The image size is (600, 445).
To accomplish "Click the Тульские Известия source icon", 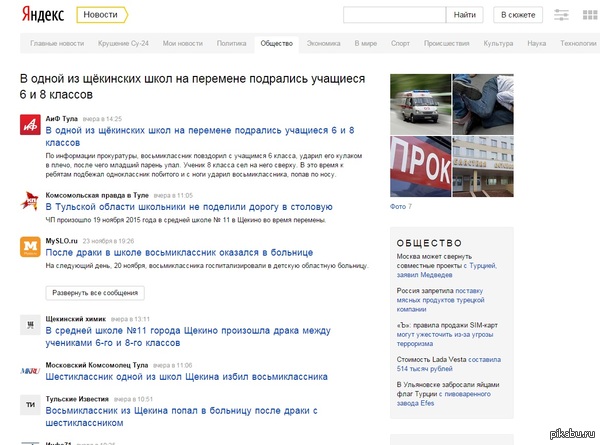I will (29, 403).
